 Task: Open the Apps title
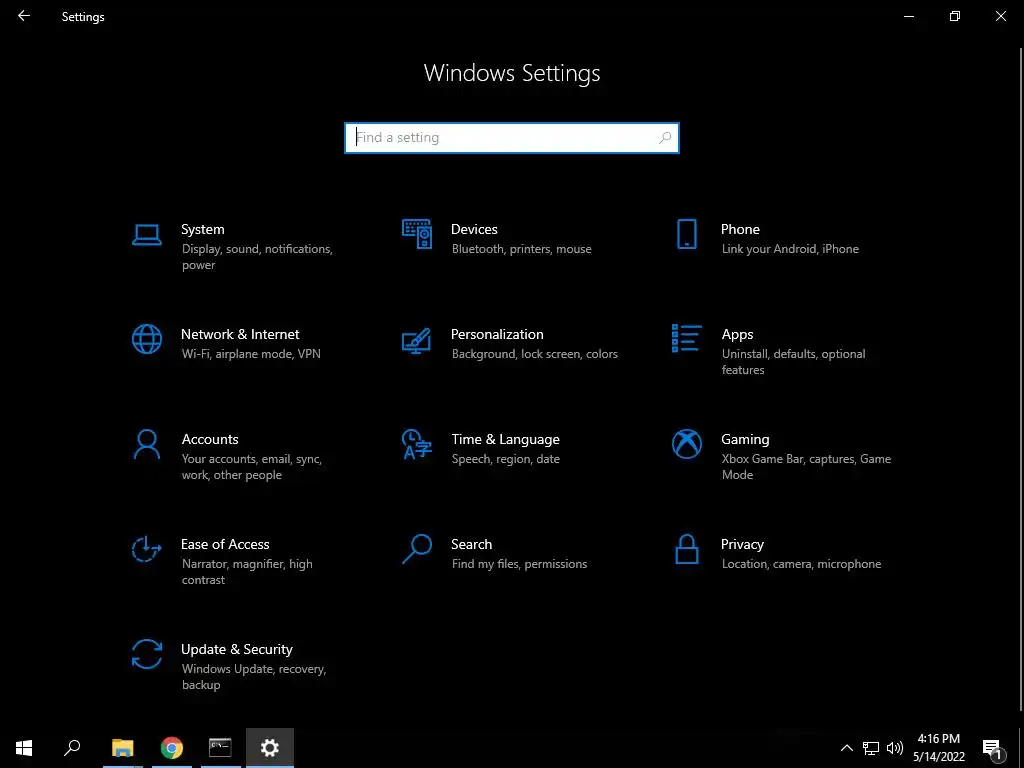[x=737, y=334]
